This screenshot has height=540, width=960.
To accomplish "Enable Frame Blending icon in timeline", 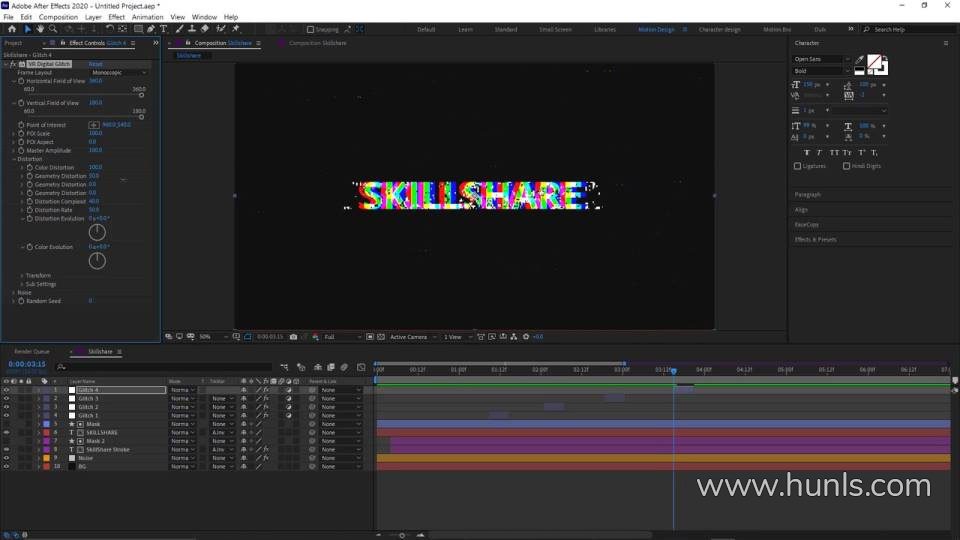I will 331,367.
